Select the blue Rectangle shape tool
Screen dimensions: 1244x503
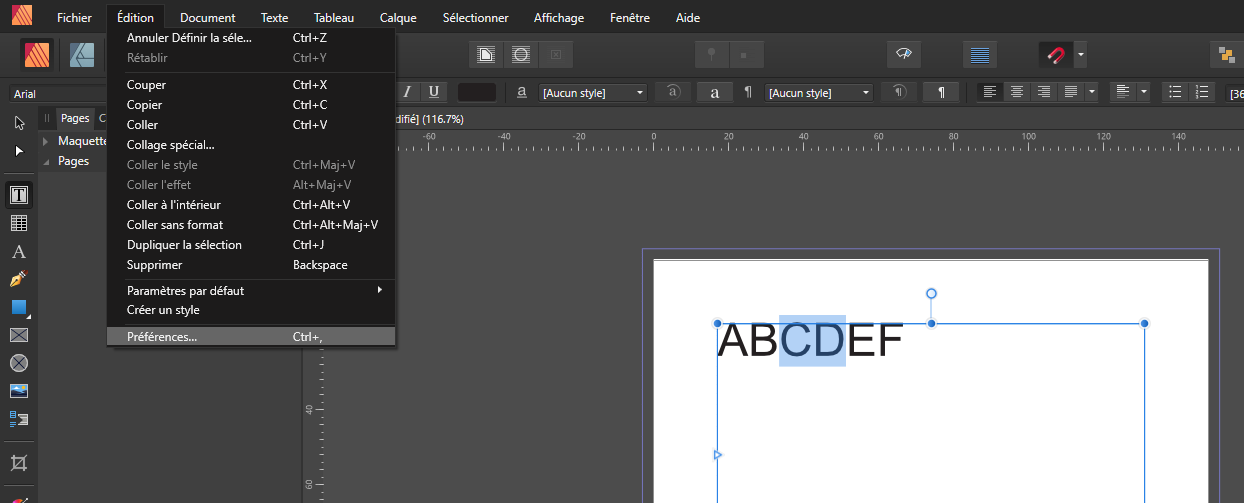tap(19, 307)
